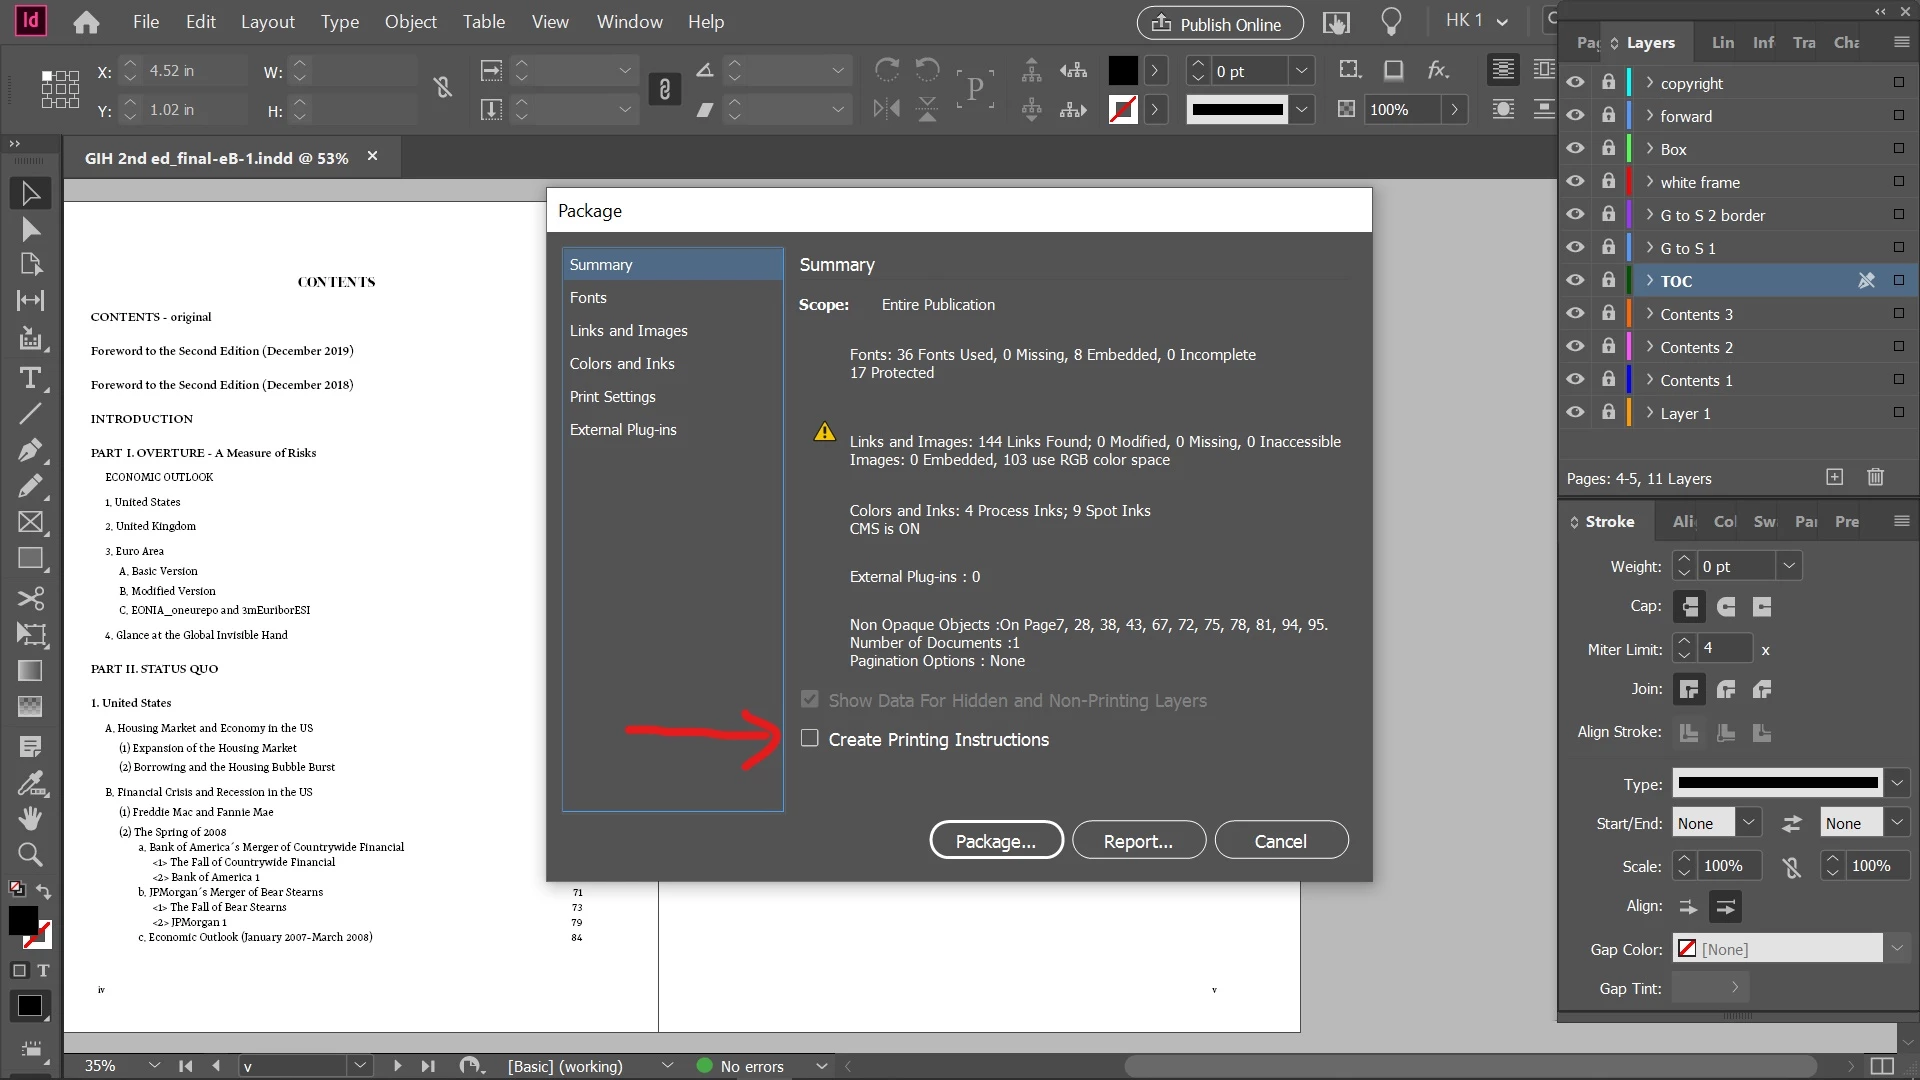Select the Scissors tool

pos(30,598)
